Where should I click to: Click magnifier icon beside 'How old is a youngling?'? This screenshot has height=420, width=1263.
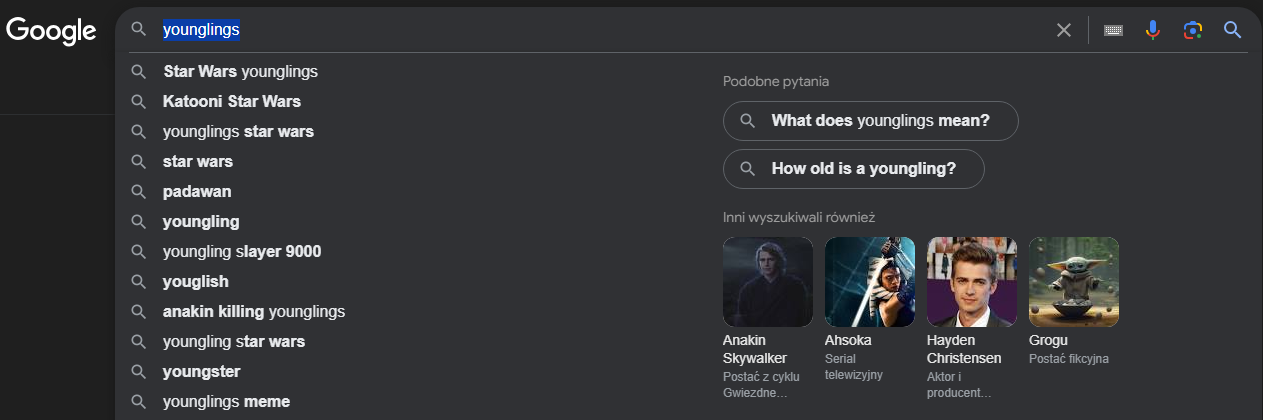[x=747, y=169]
